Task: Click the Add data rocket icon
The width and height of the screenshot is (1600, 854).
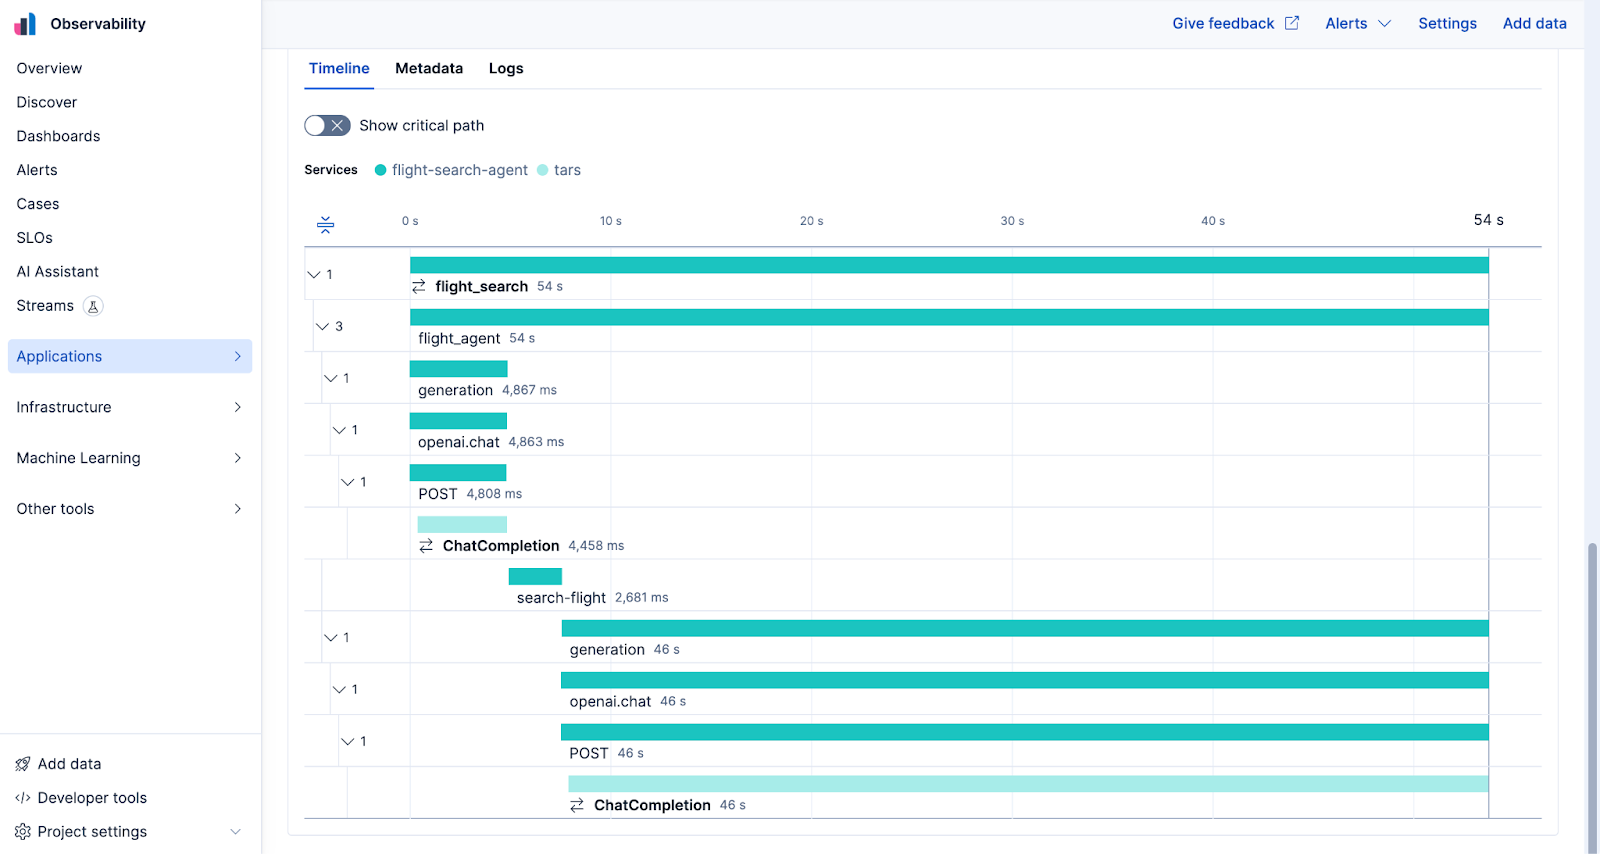Action: [23, 764]
